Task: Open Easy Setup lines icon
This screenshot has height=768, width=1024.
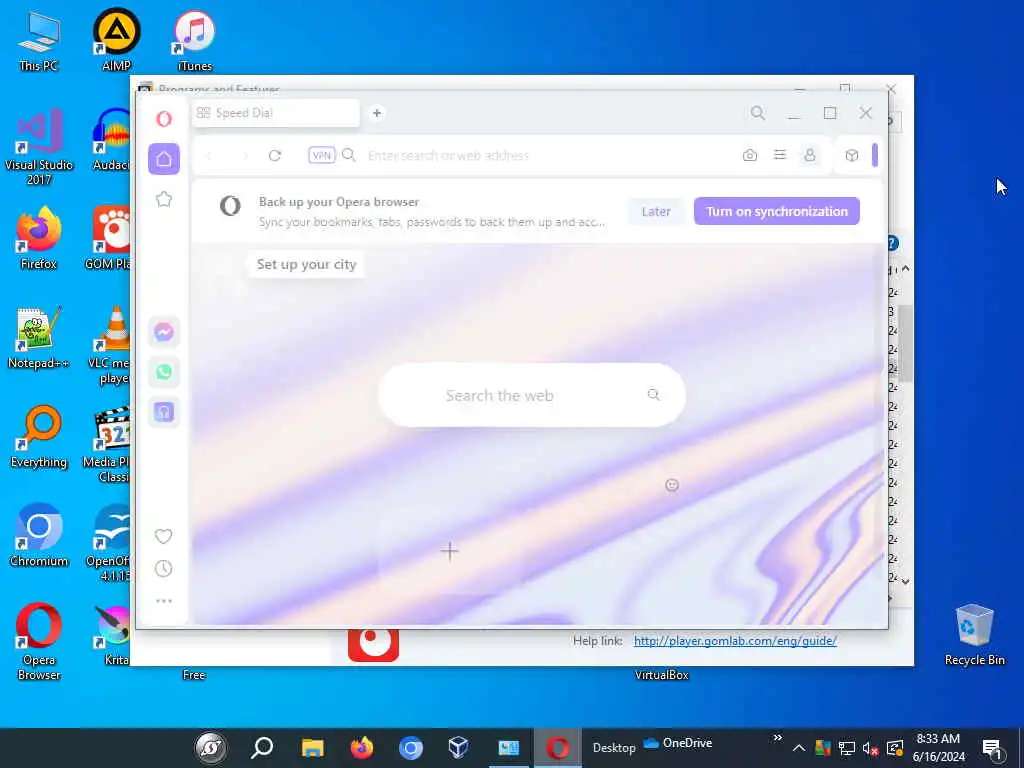Action: pos(780,155)
